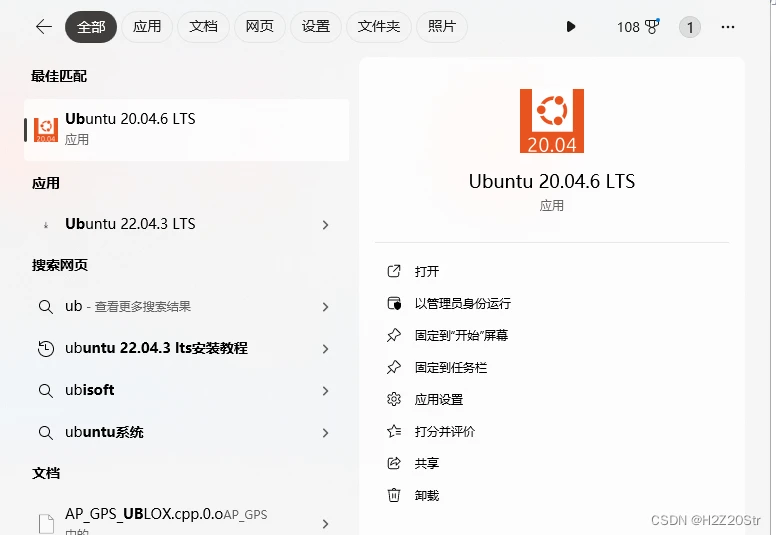Show more filters with the play arrow
The height and width of the screenshot is (535, 776).
(x=571, y=27)
